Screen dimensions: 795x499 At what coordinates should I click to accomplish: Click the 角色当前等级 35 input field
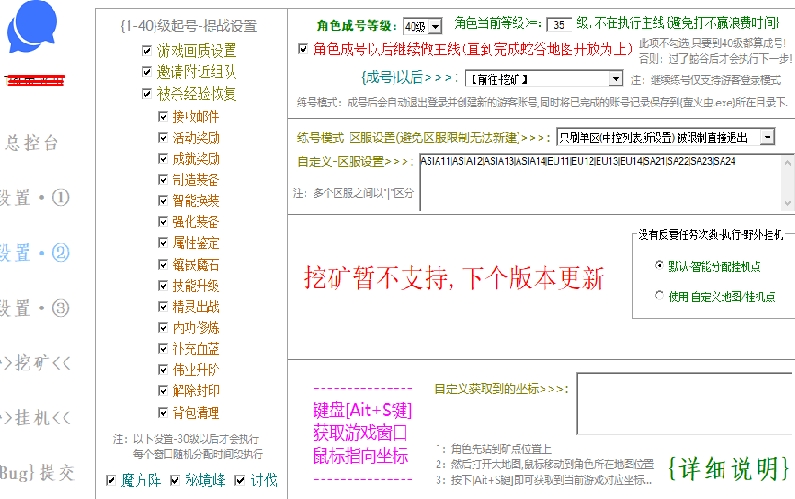pyautogui.click(x=559, y=24)
